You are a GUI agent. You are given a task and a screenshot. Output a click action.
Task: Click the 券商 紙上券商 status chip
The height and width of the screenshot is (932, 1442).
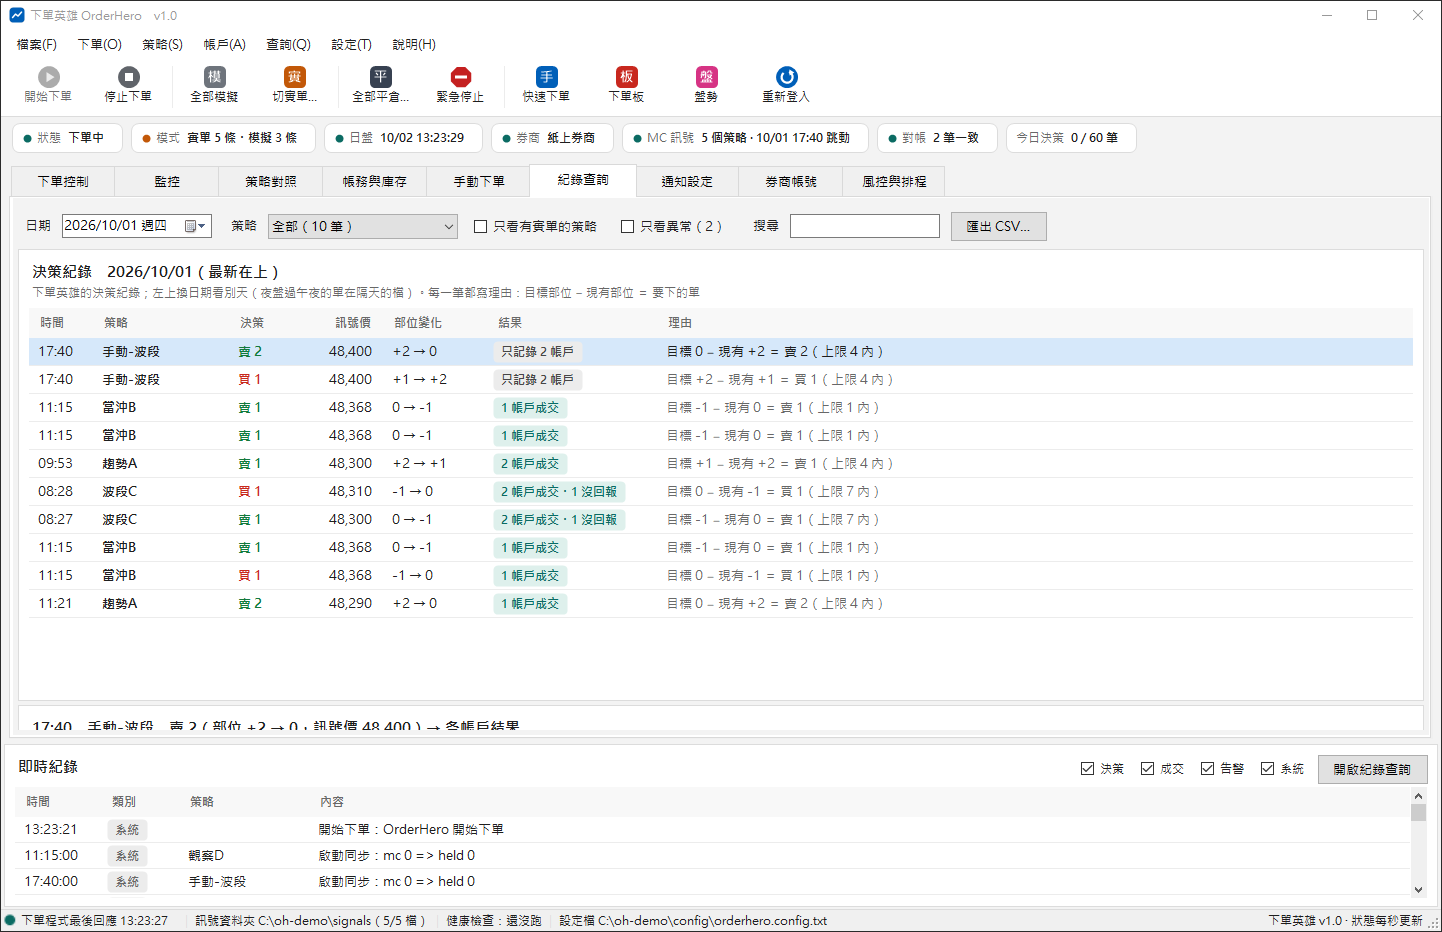point(551,138)
